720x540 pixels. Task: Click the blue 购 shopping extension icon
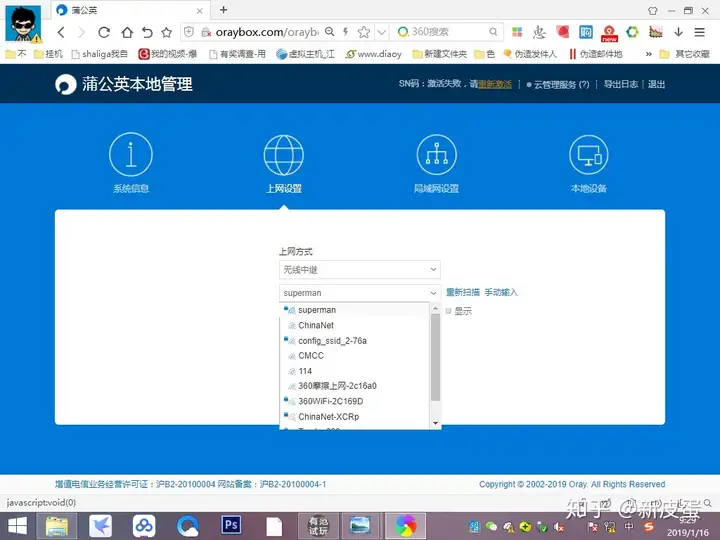[x=585, y=32]
